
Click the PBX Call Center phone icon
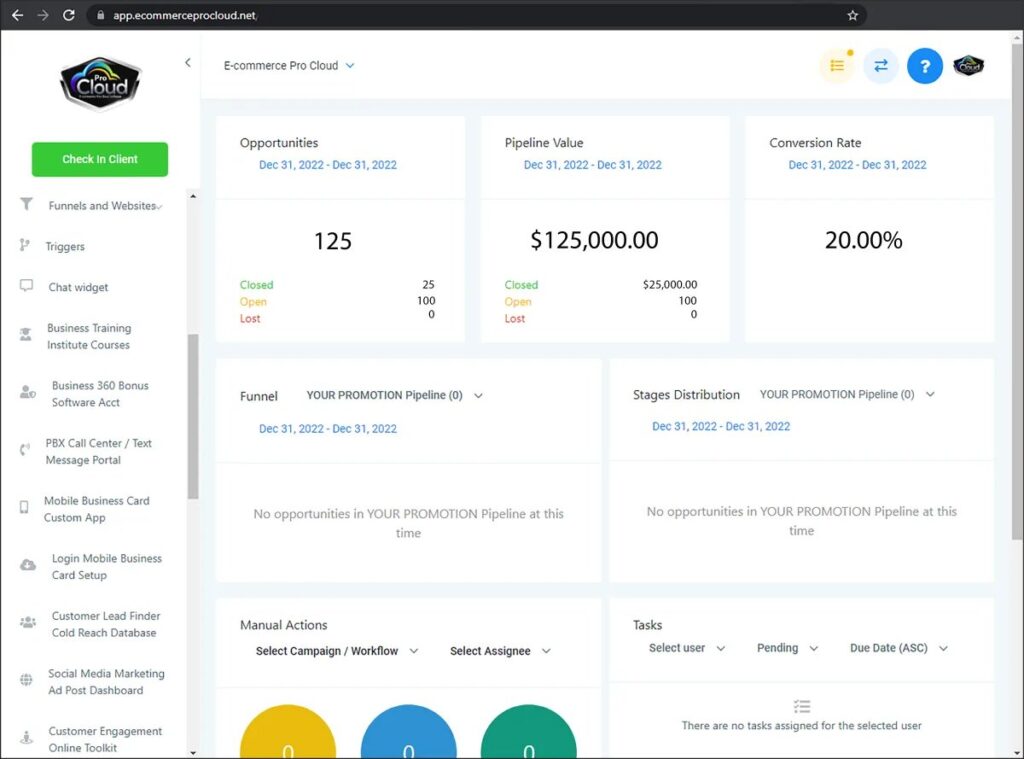click(x=25, y=450)
